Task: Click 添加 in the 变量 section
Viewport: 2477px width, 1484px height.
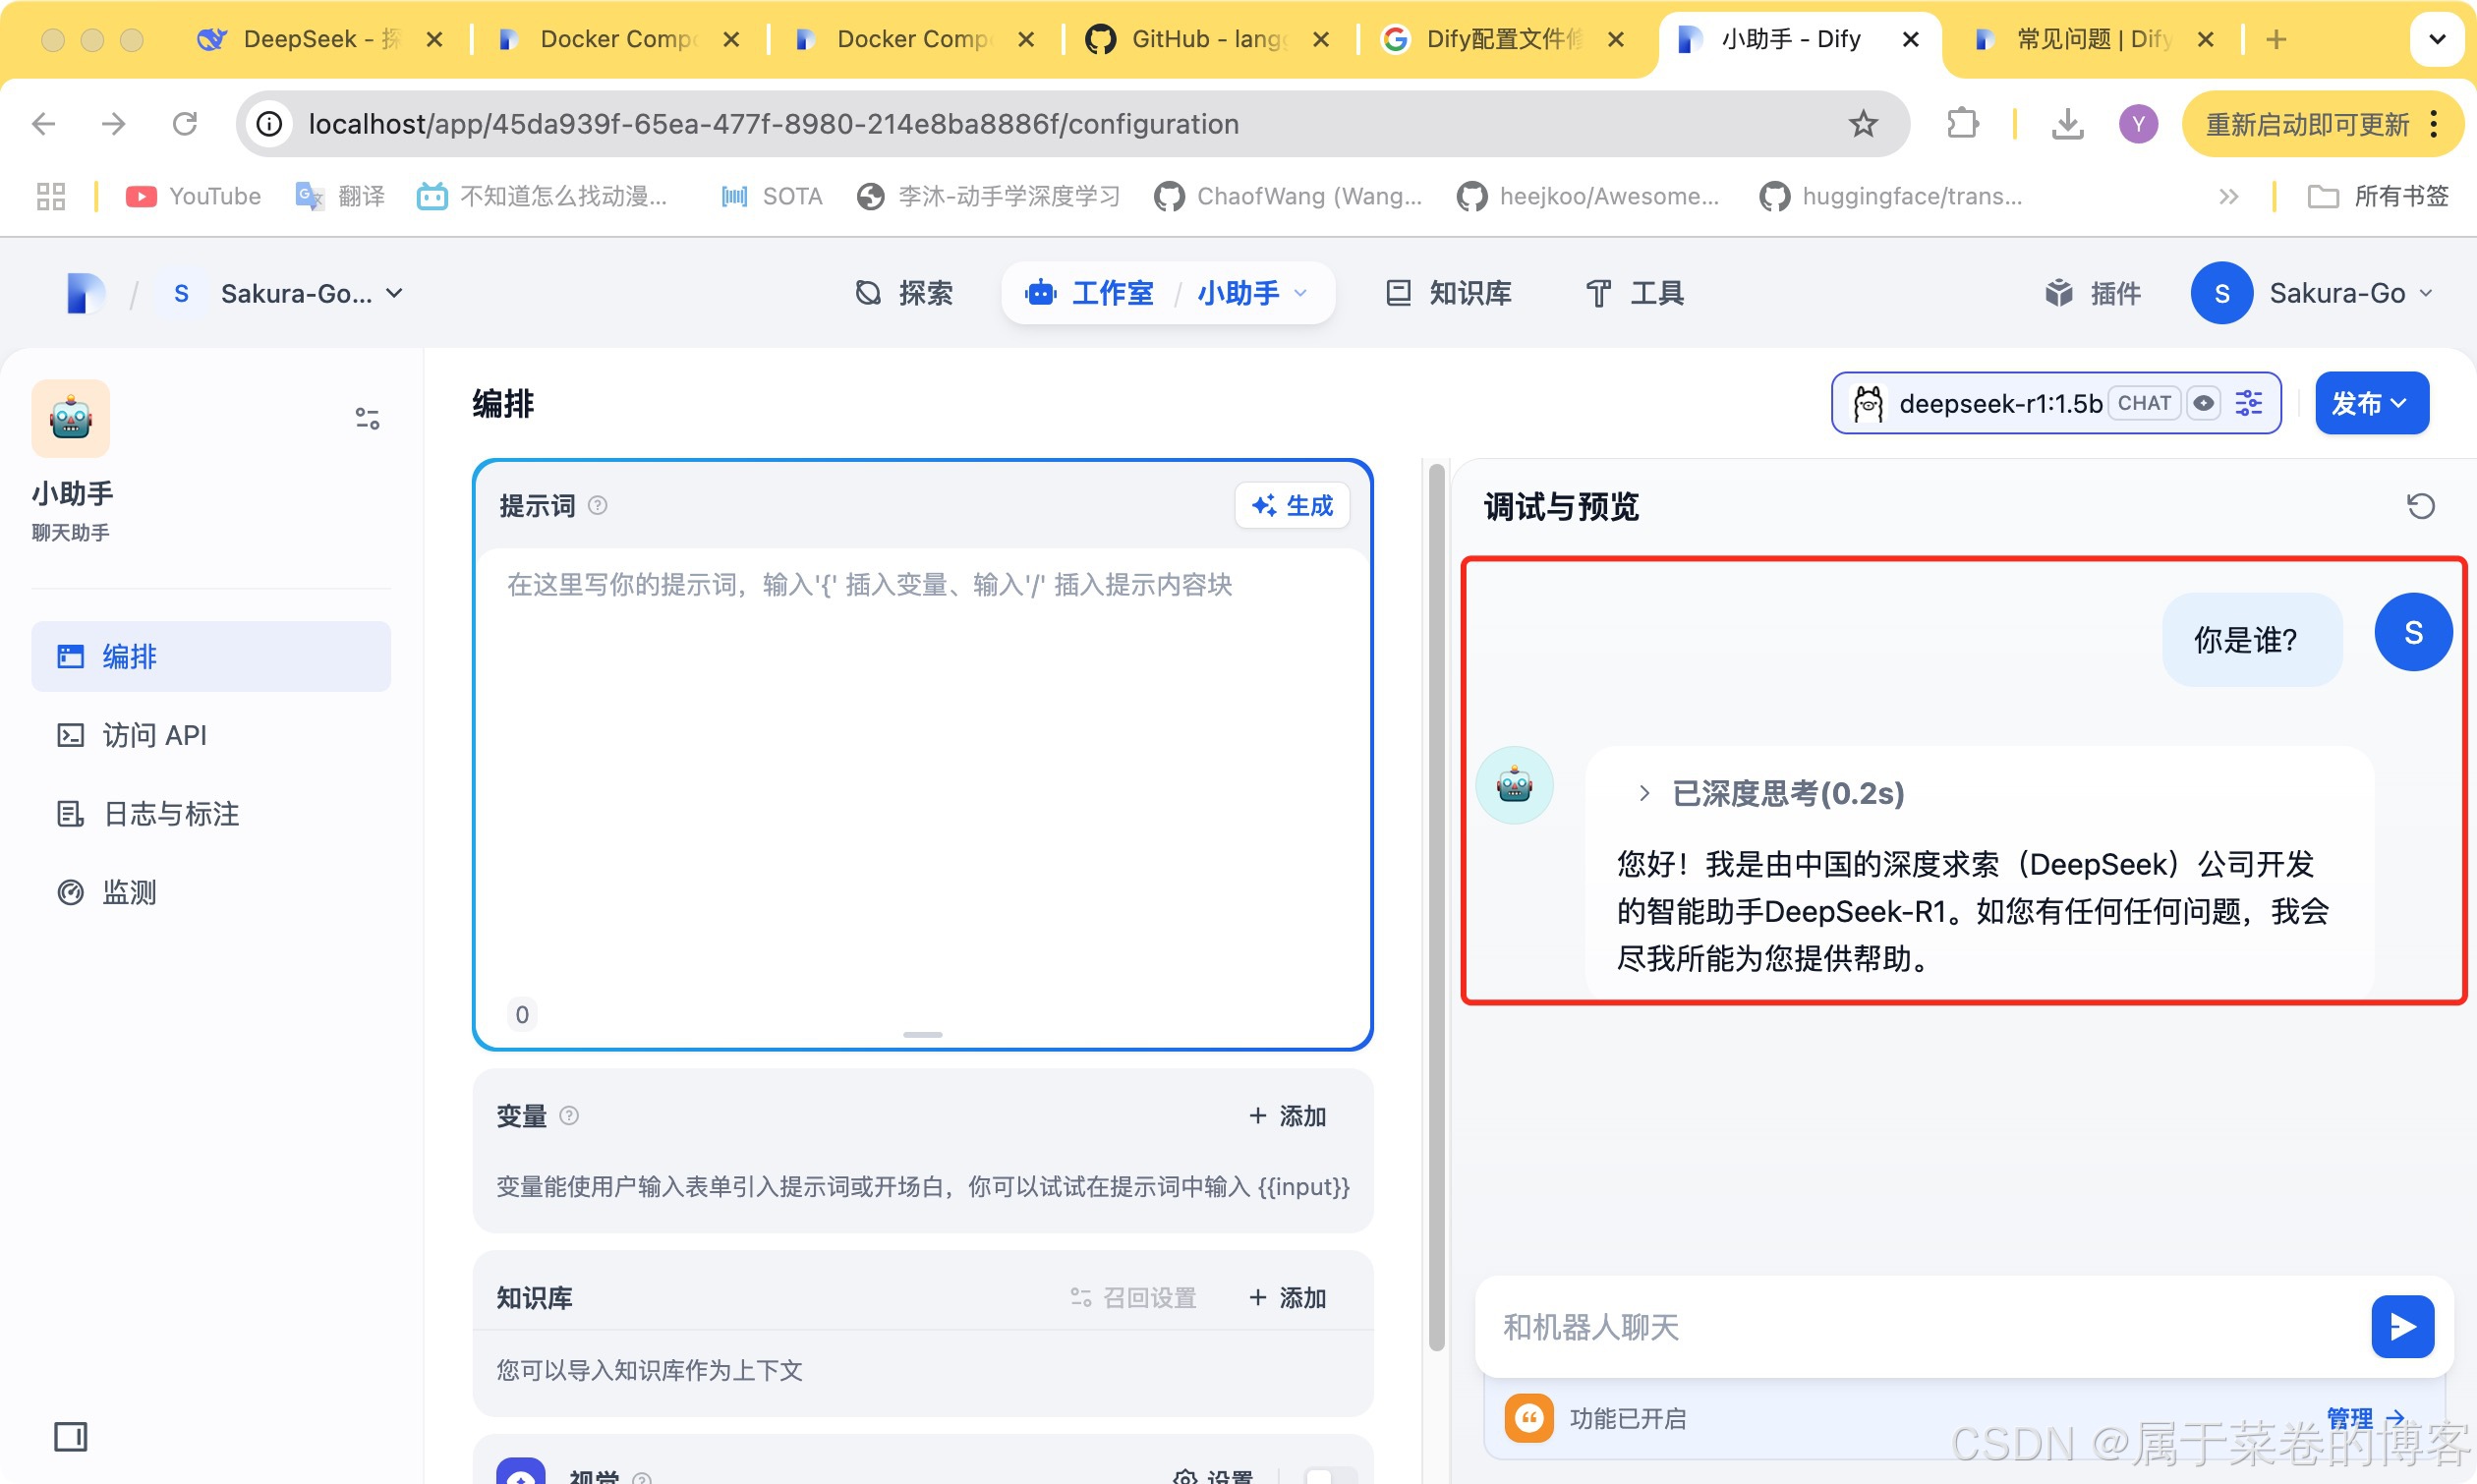Action: (1288, 1116)
